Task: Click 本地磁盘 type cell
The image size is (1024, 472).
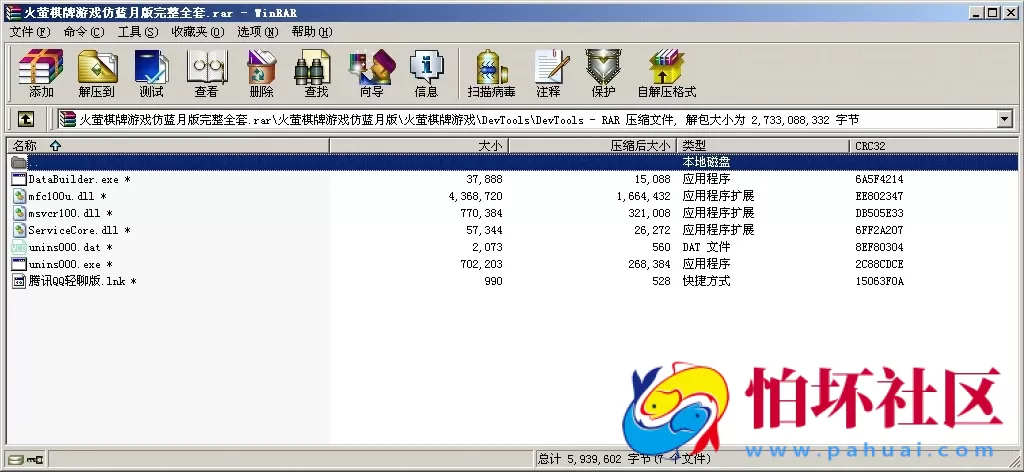Action: coord(706,162)
